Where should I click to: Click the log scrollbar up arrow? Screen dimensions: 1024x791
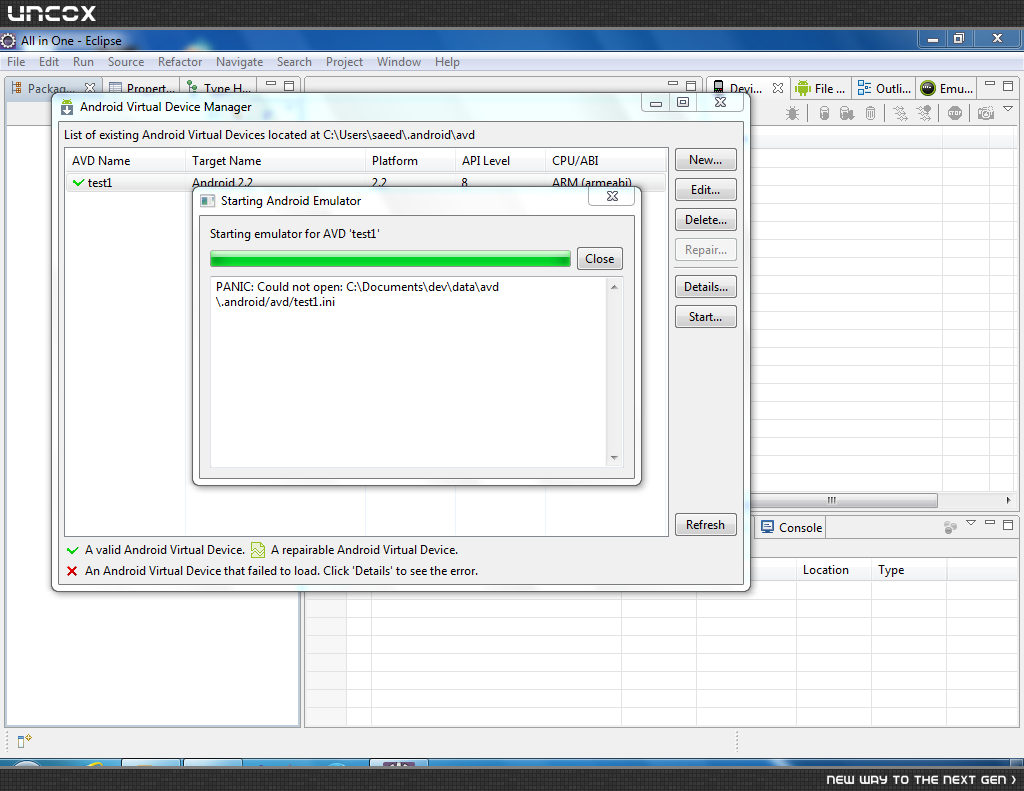[614, 287]
